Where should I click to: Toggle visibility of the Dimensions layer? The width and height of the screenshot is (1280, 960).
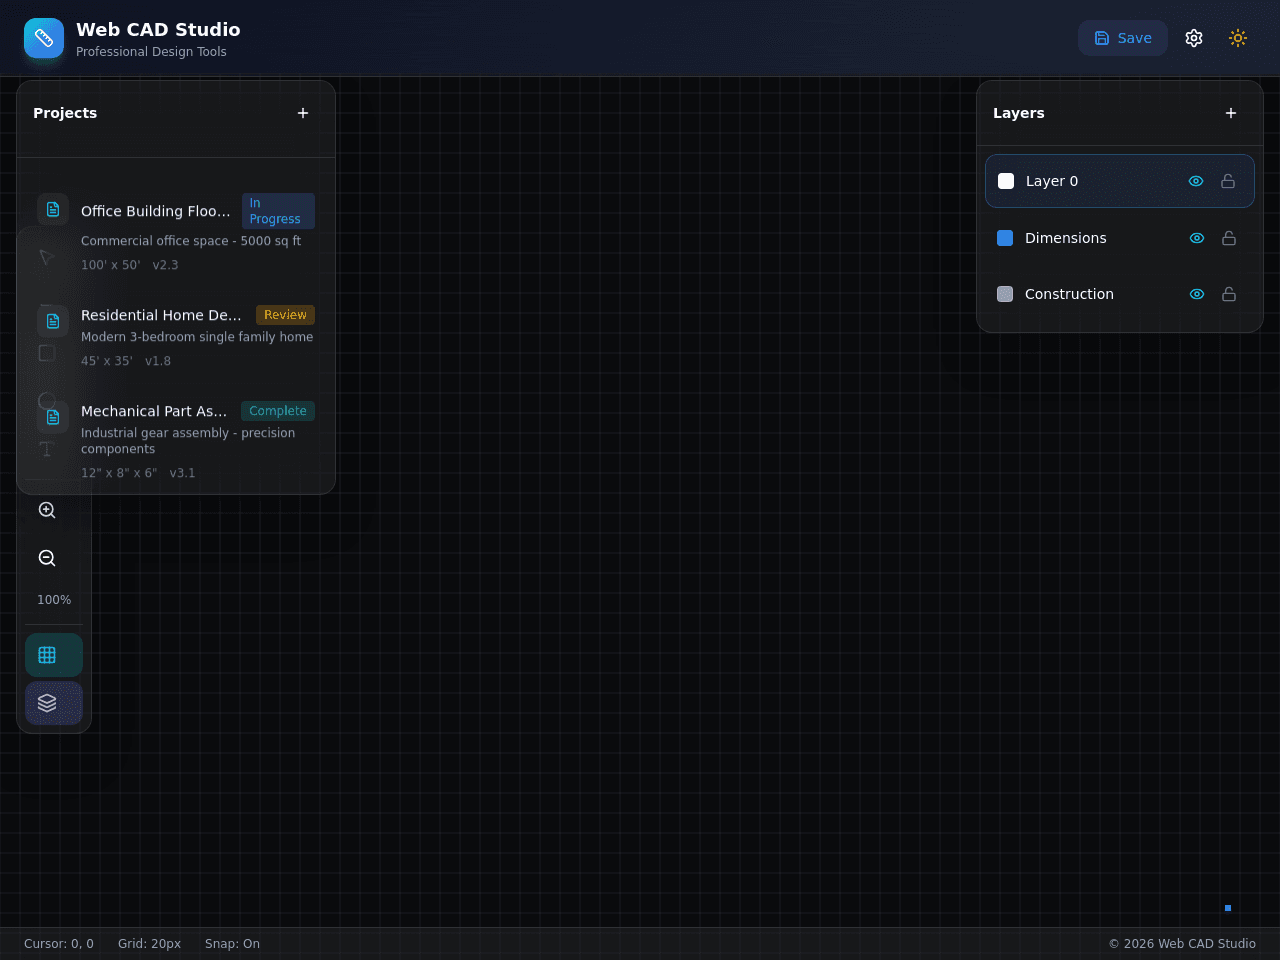click(x=1197, y=238)
